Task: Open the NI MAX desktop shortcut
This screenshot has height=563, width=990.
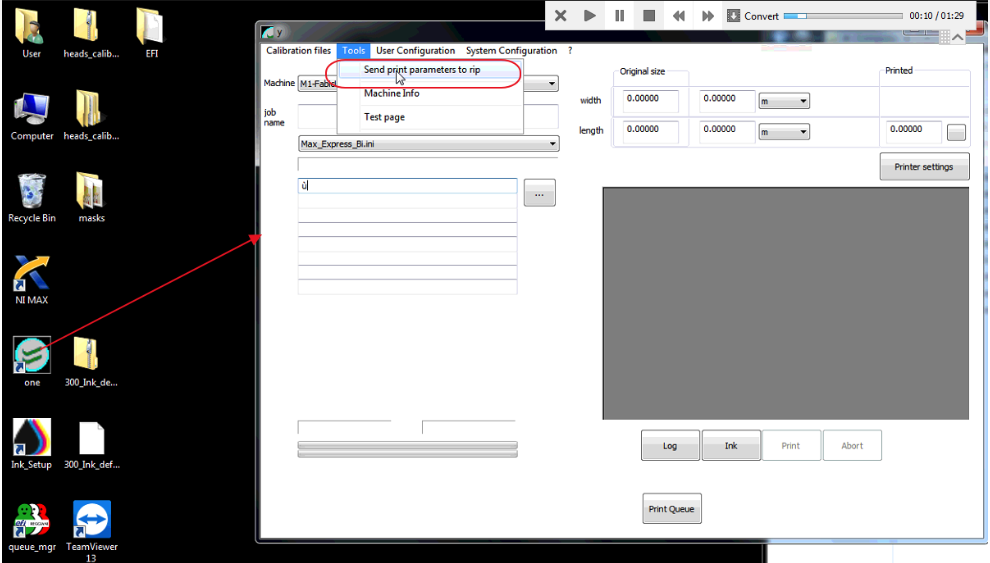Action: coord(31,274)
